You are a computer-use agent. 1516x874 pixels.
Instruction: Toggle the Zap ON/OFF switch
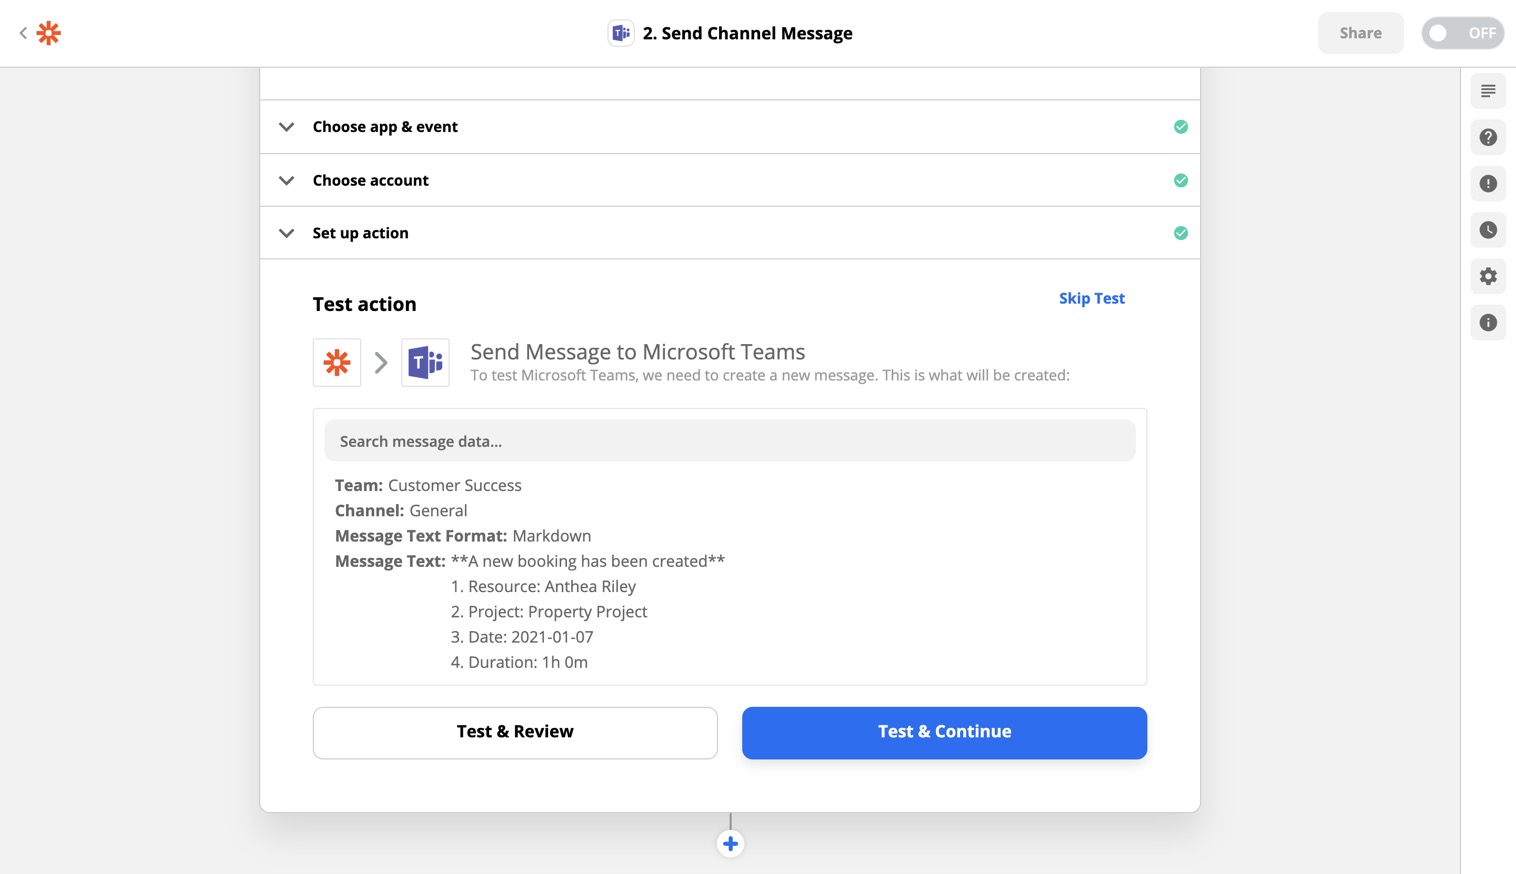coord(1463,33)
